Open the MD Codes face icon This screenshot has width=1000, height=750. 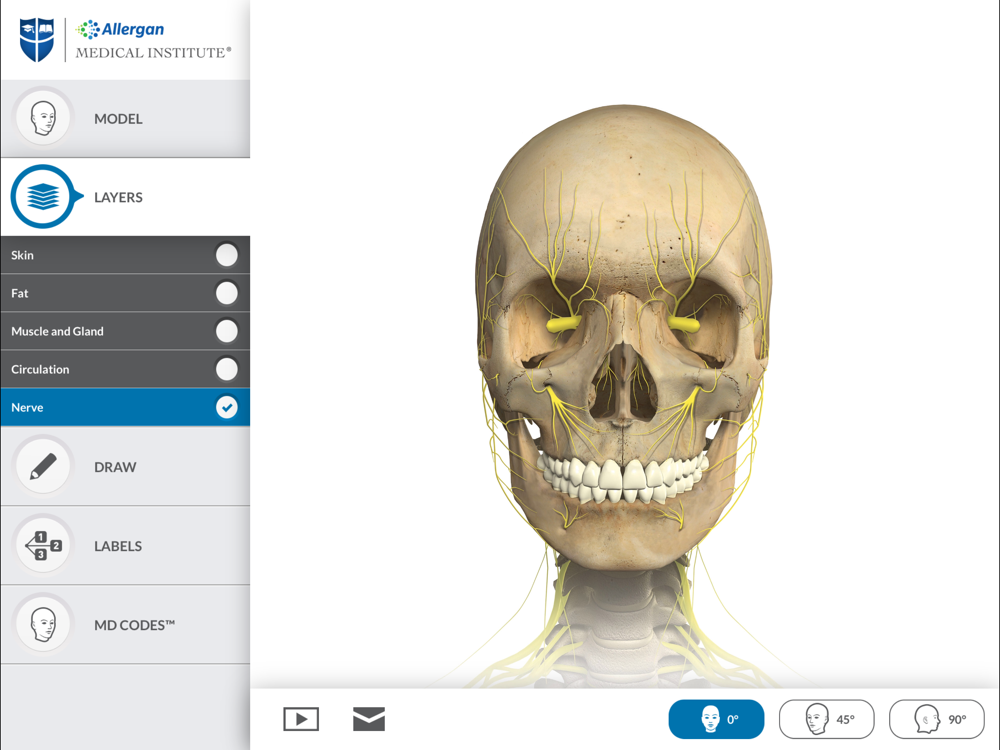tap(43, 624)
